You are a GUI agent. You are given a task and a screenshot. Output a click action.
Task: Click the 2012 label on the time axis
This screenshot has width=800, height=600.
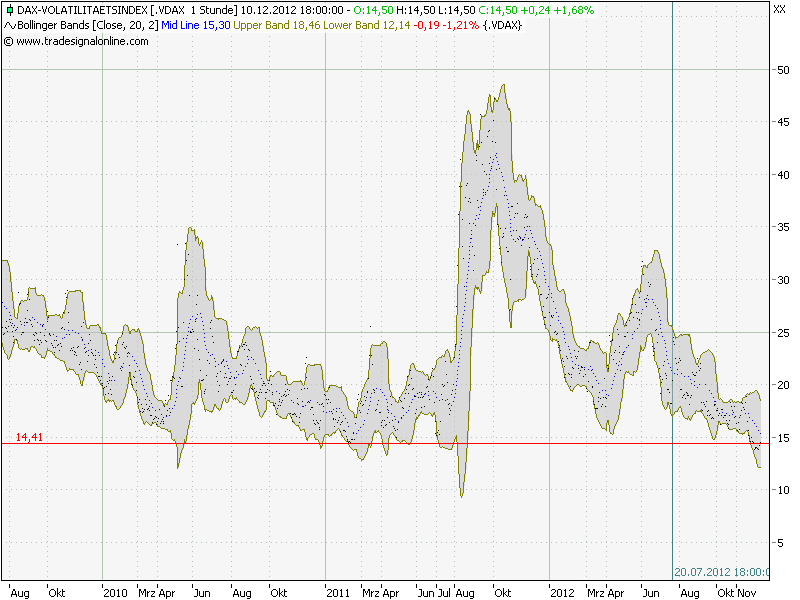pos(562,593)
